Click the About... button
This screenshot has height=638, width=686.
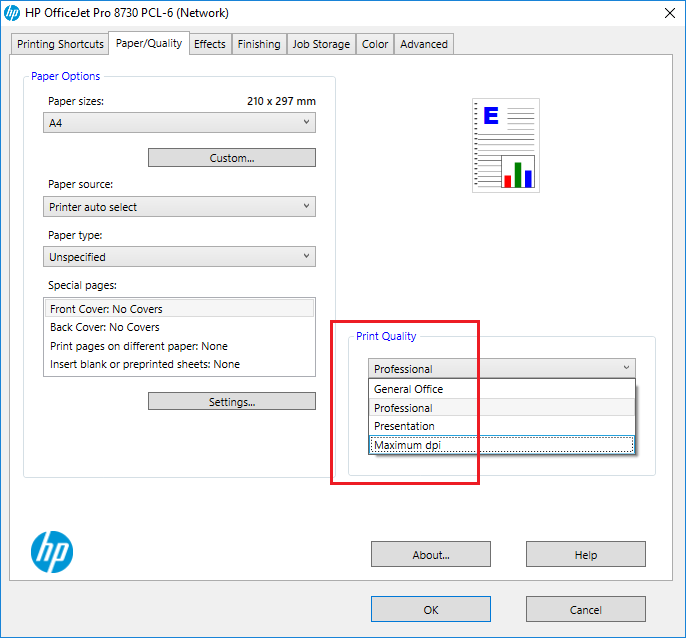coord(431,554)
